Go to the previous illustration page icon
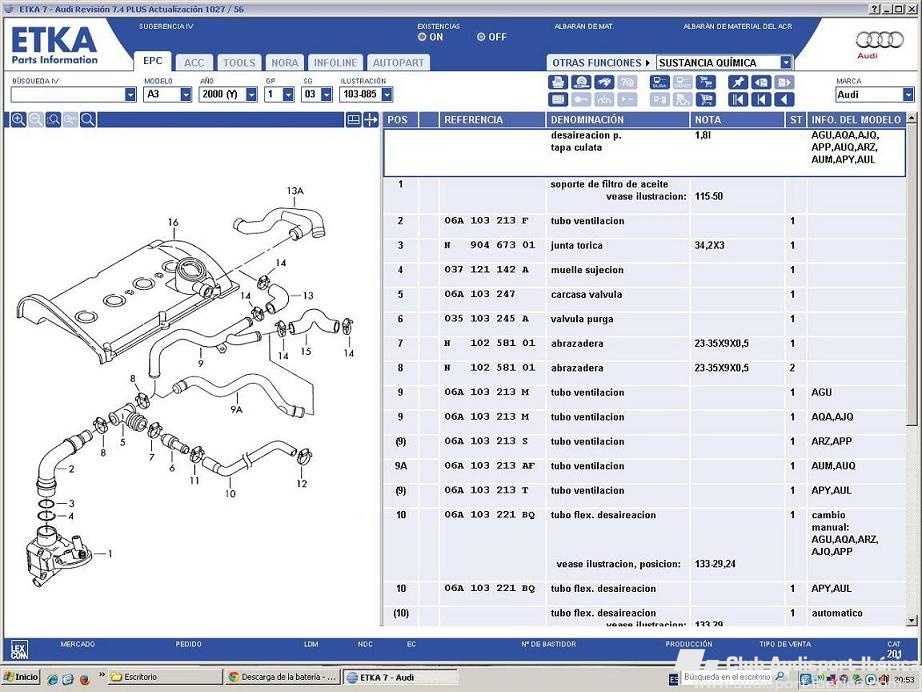The width and height of the screenshot is (922, 692). 761,82
